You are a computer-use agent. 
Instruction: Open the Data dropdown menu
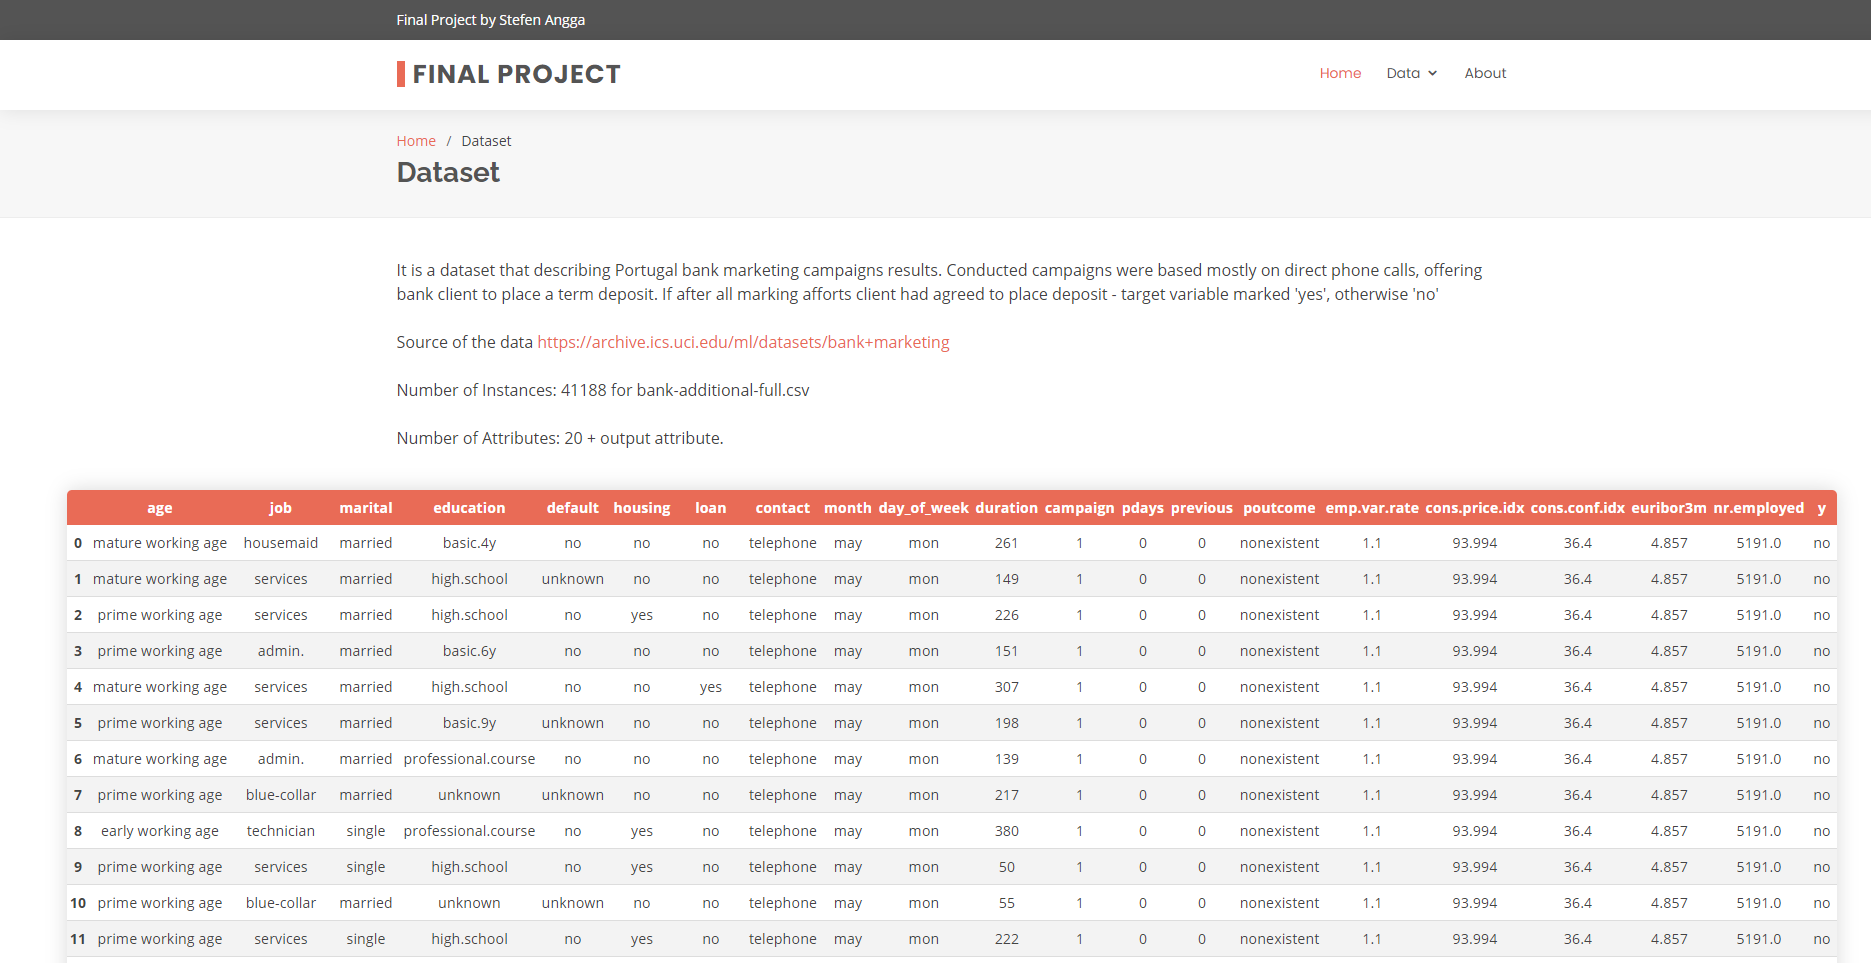1404,73
